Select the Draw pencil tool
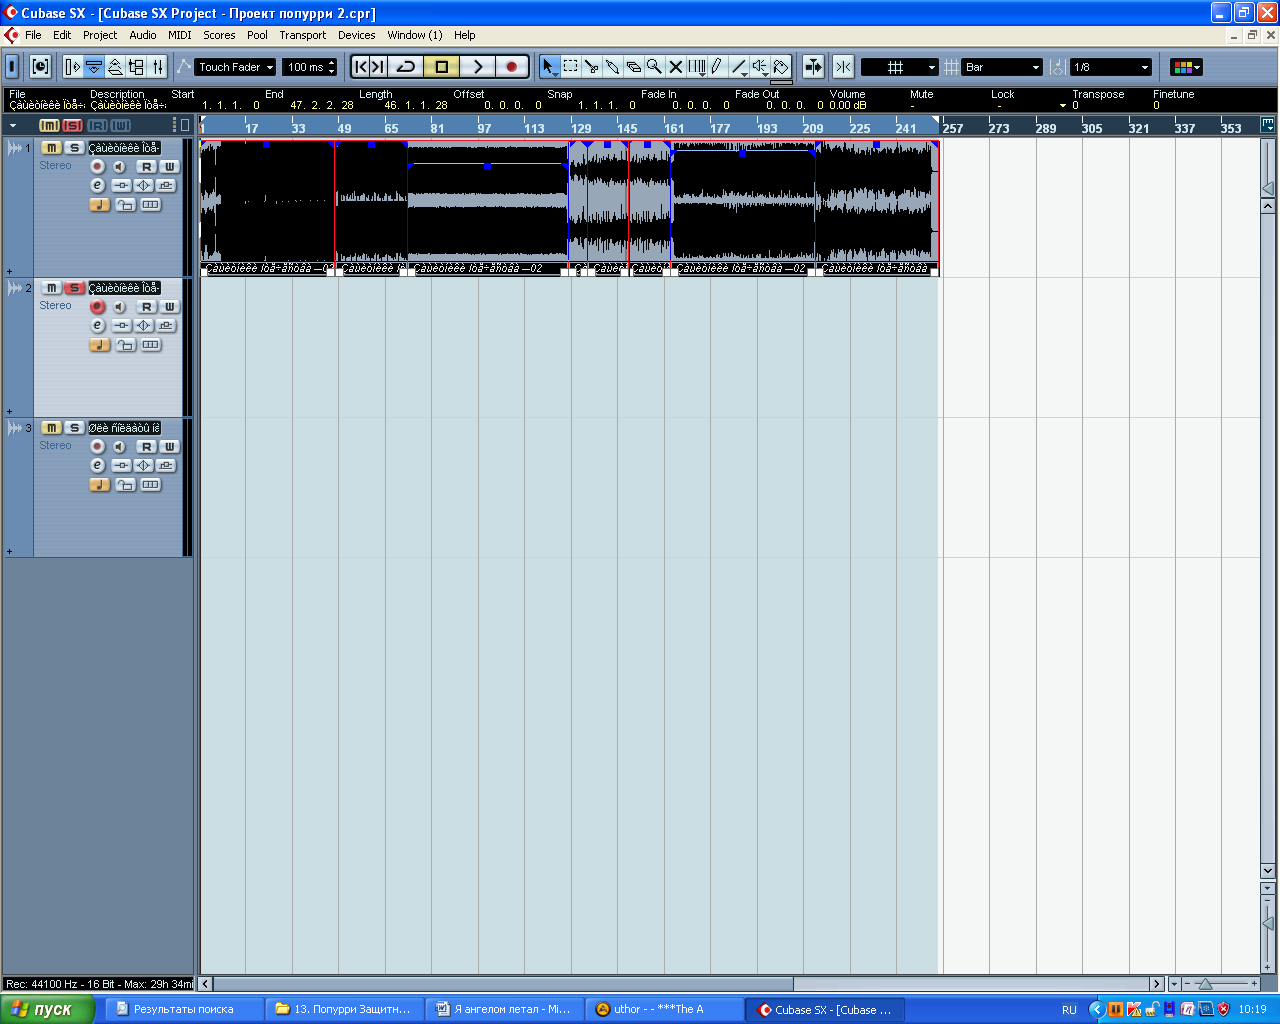 tap(717, 67)
